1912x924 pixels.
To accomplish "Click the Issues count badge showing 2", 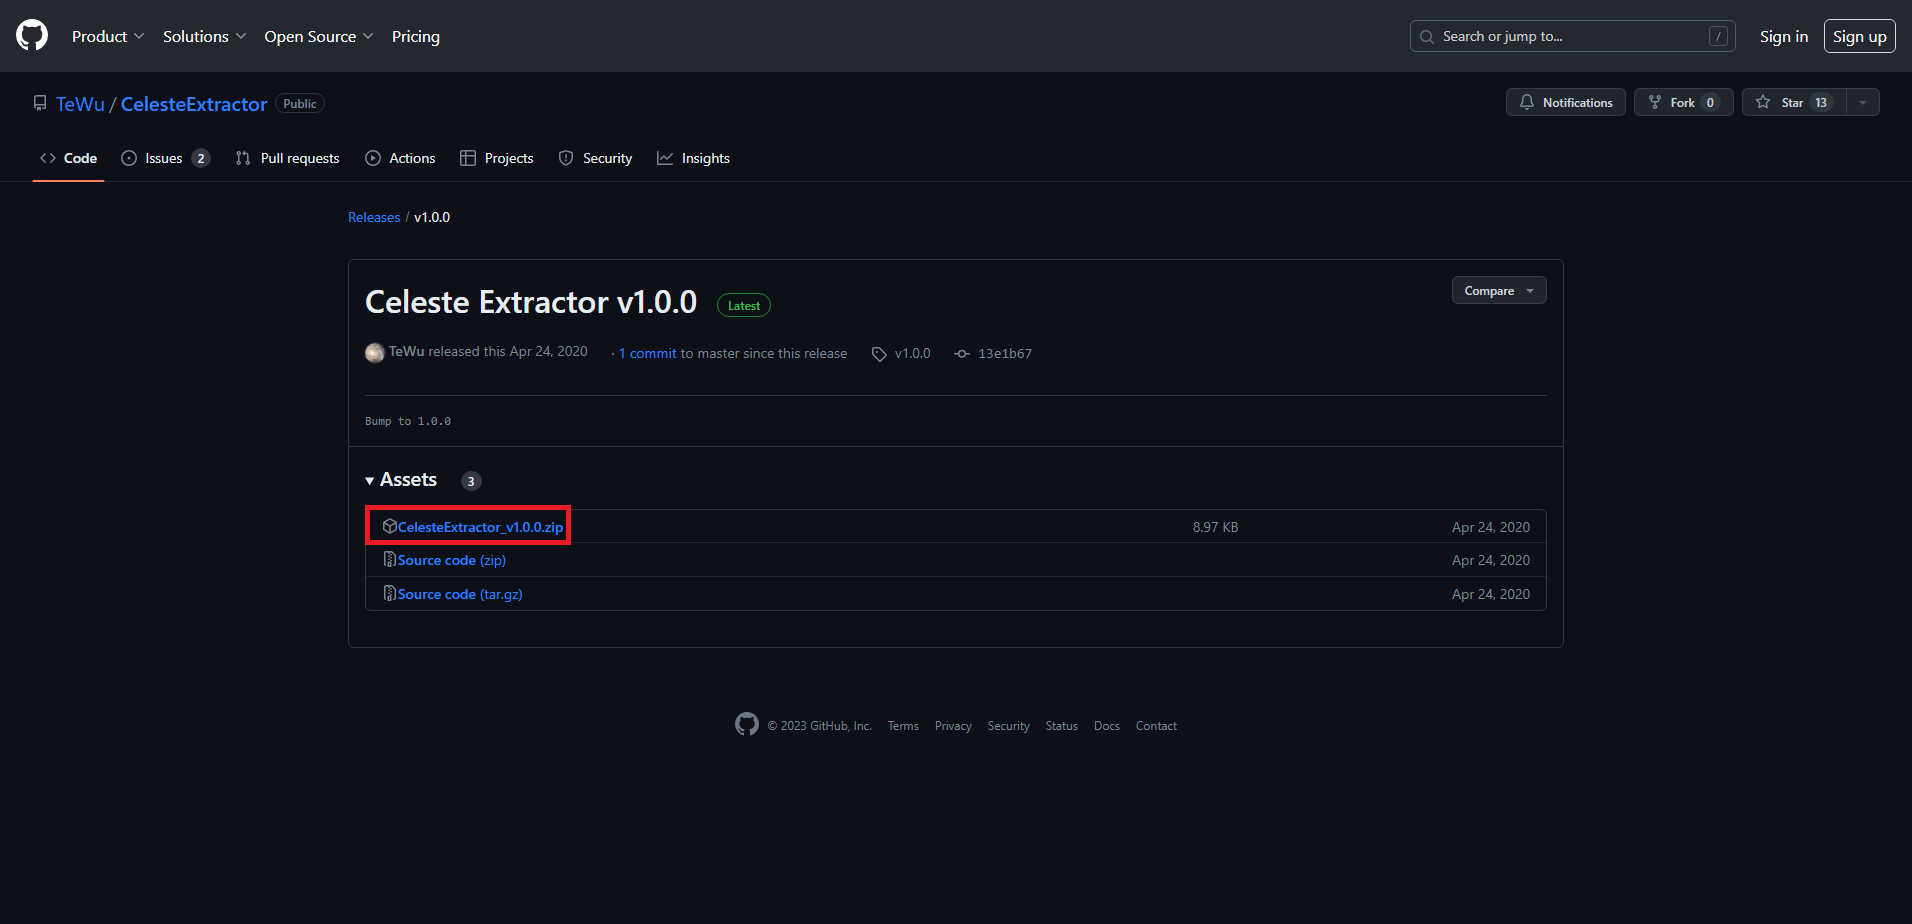I will (x=201, y=158).
